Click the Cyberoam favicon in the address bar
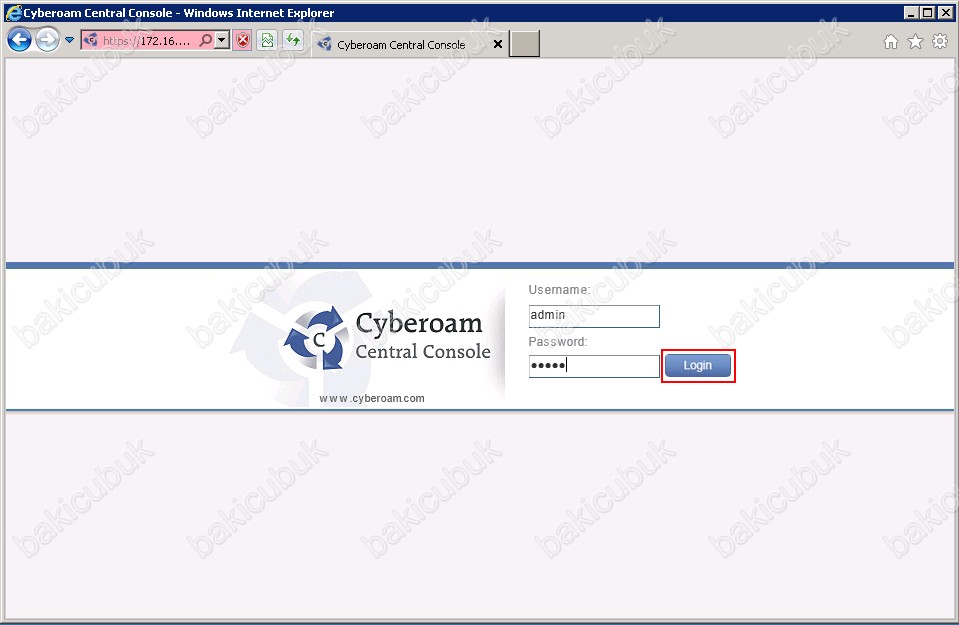959x625 pixels. click(91, 40)
